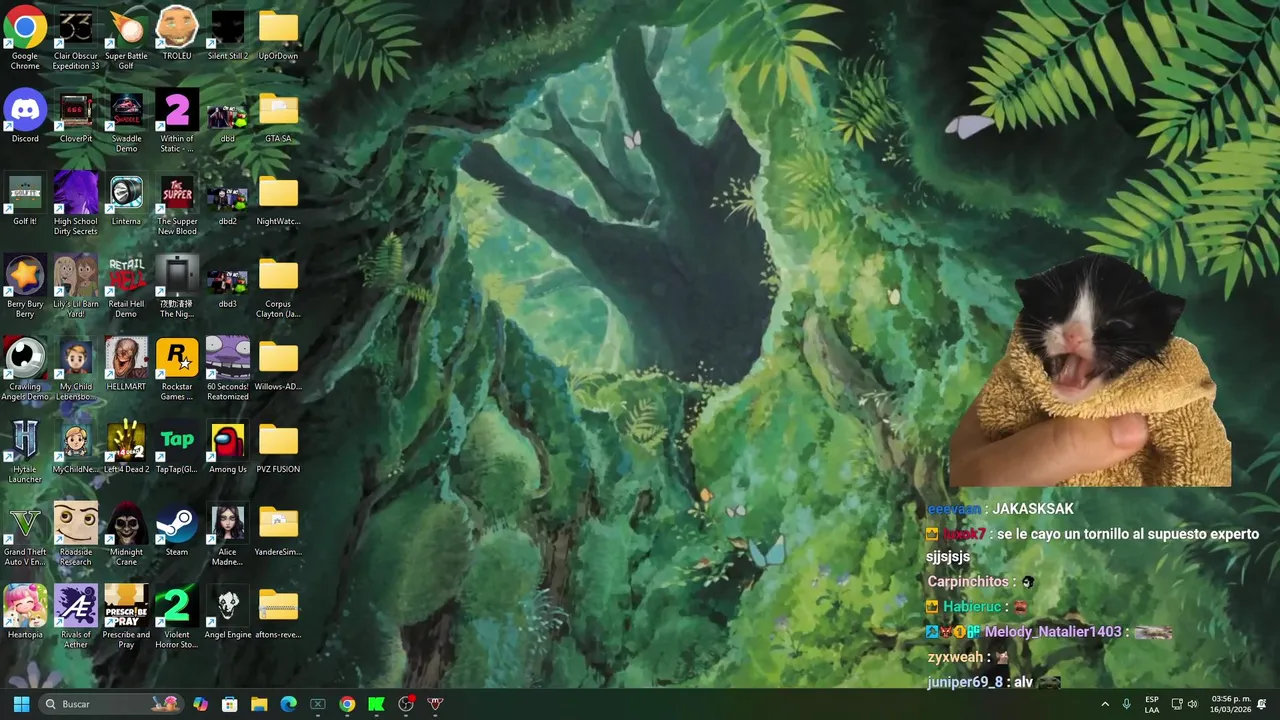Click the Buscar taskbar search box
This screenshot has width=1280, height=720.
click(112, 704)
